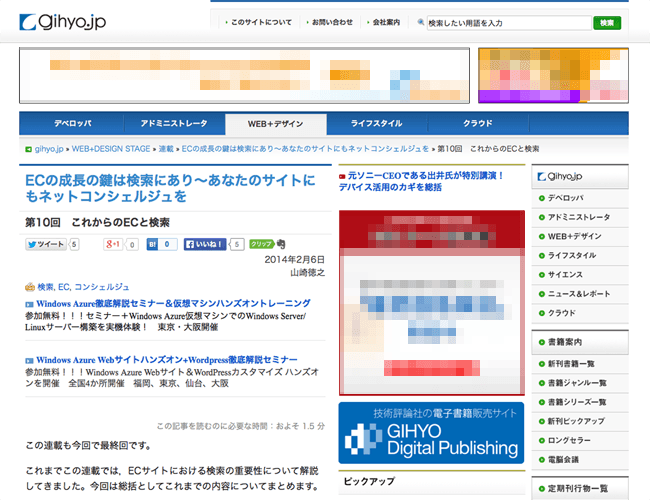Open the お問い合わせ contact link

pos(332,22)
